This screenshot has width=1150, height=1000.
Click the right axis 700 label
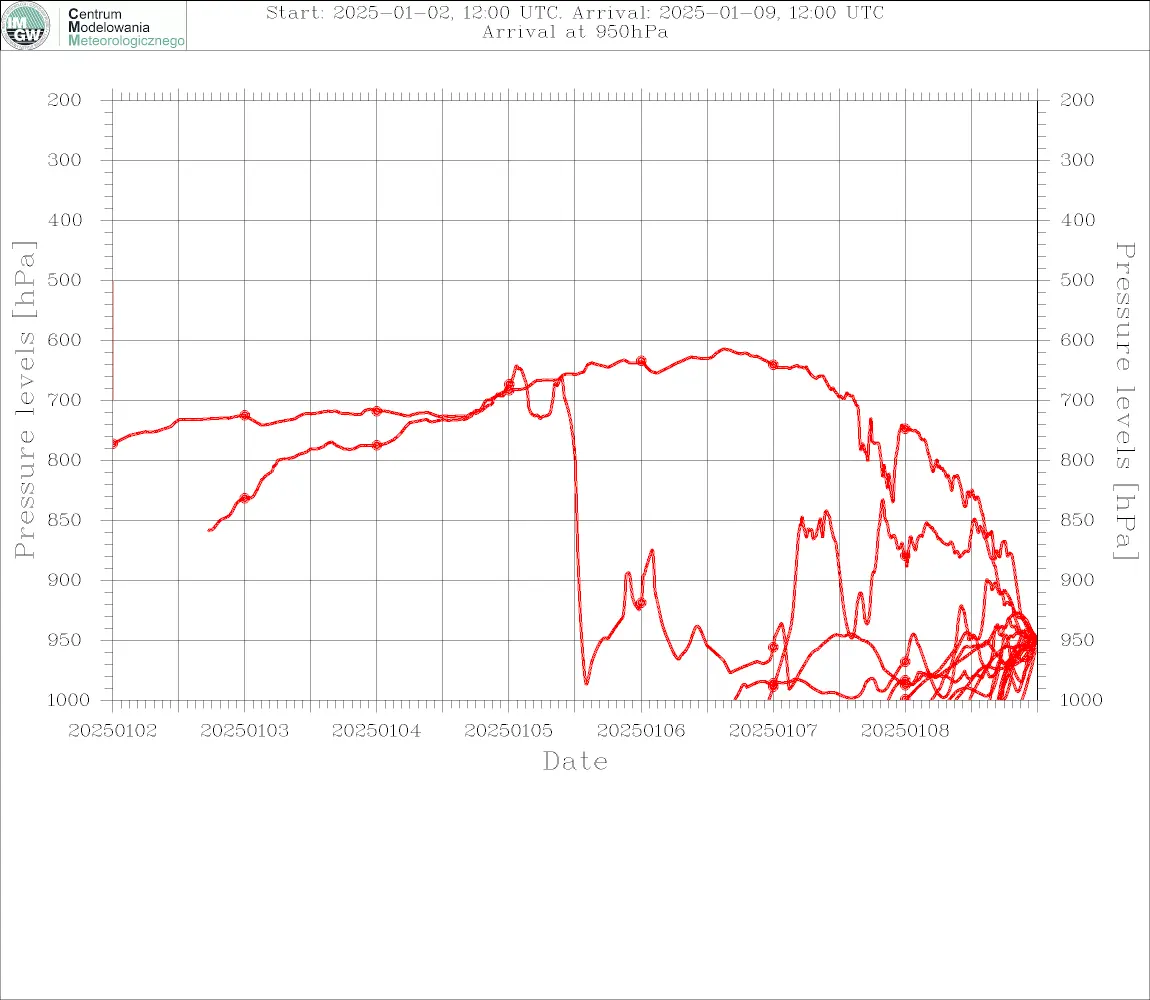pyautogui.click(x=1077, y=401)
